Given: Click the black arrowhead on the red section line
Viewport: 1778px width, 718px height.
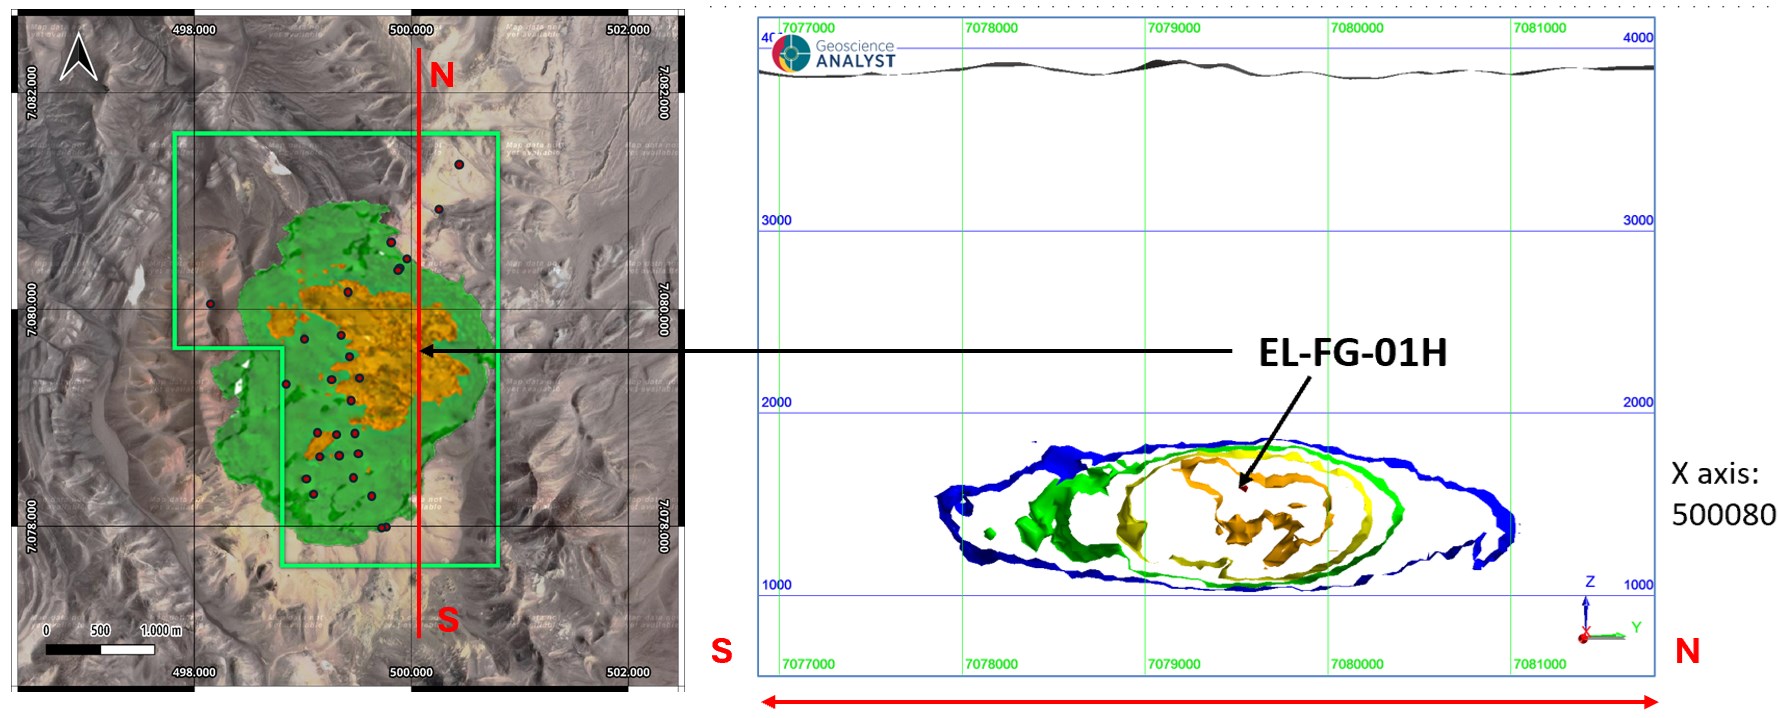Looking at the screenshot, I should point(426,351).
